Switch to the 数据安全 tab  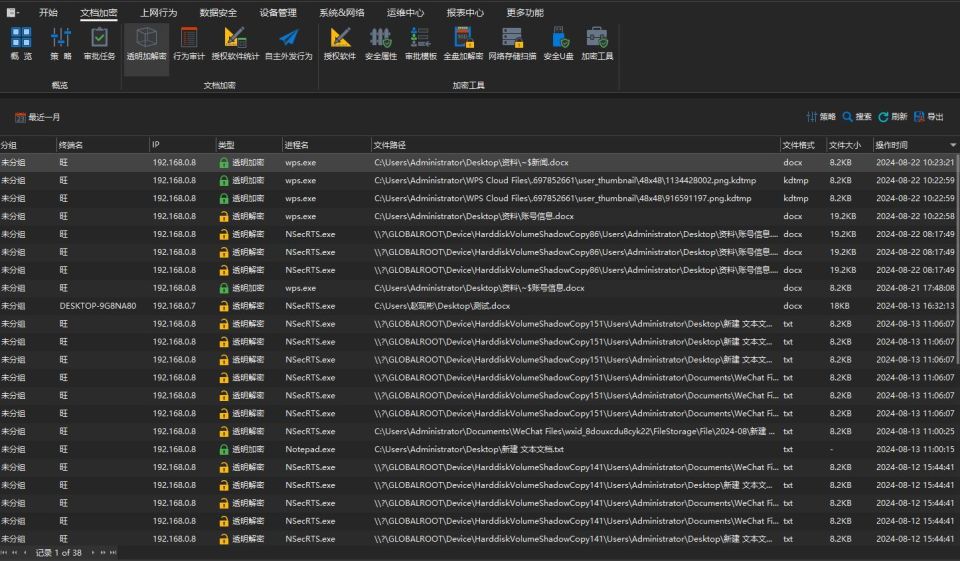click(218, 12)
